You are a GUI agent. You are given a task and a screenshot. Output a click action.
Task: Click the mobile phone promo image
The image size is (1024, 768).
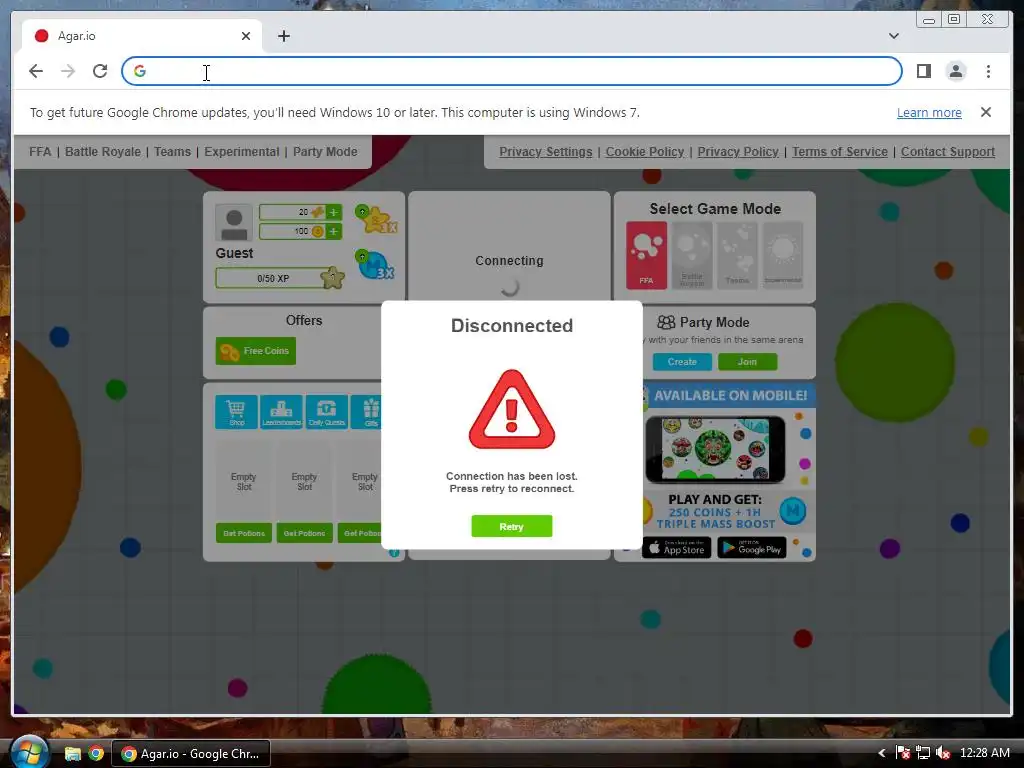click(x=715, y=449)
